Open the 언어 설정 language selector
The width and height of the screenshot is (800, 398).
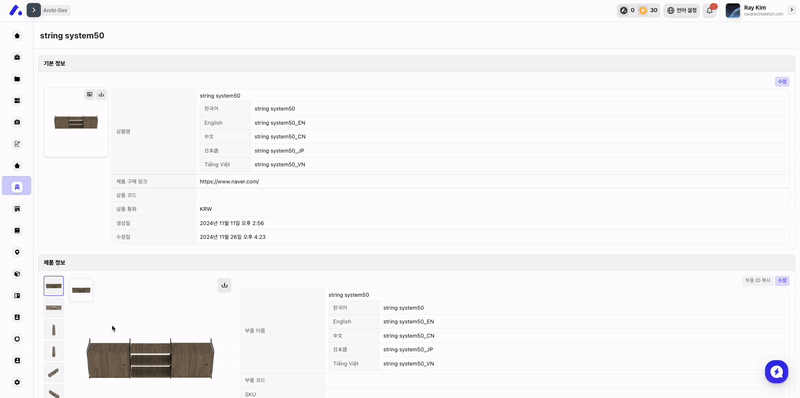pyautogui.click(x=681, y=10)
